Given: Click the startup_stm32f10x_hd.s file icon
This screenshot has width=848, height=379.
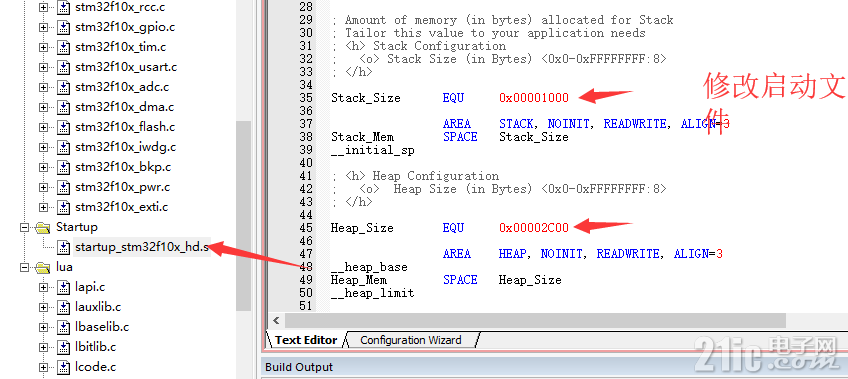Looking at the screenshot, I should (64, 248).
